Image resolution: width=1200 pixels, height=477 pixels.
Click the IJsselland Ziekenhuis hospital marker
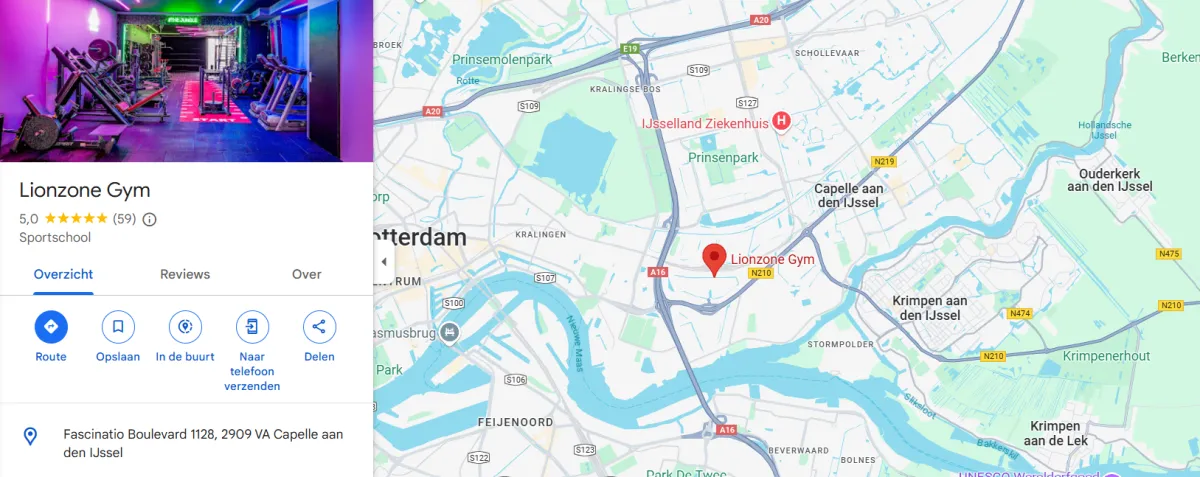782,121
